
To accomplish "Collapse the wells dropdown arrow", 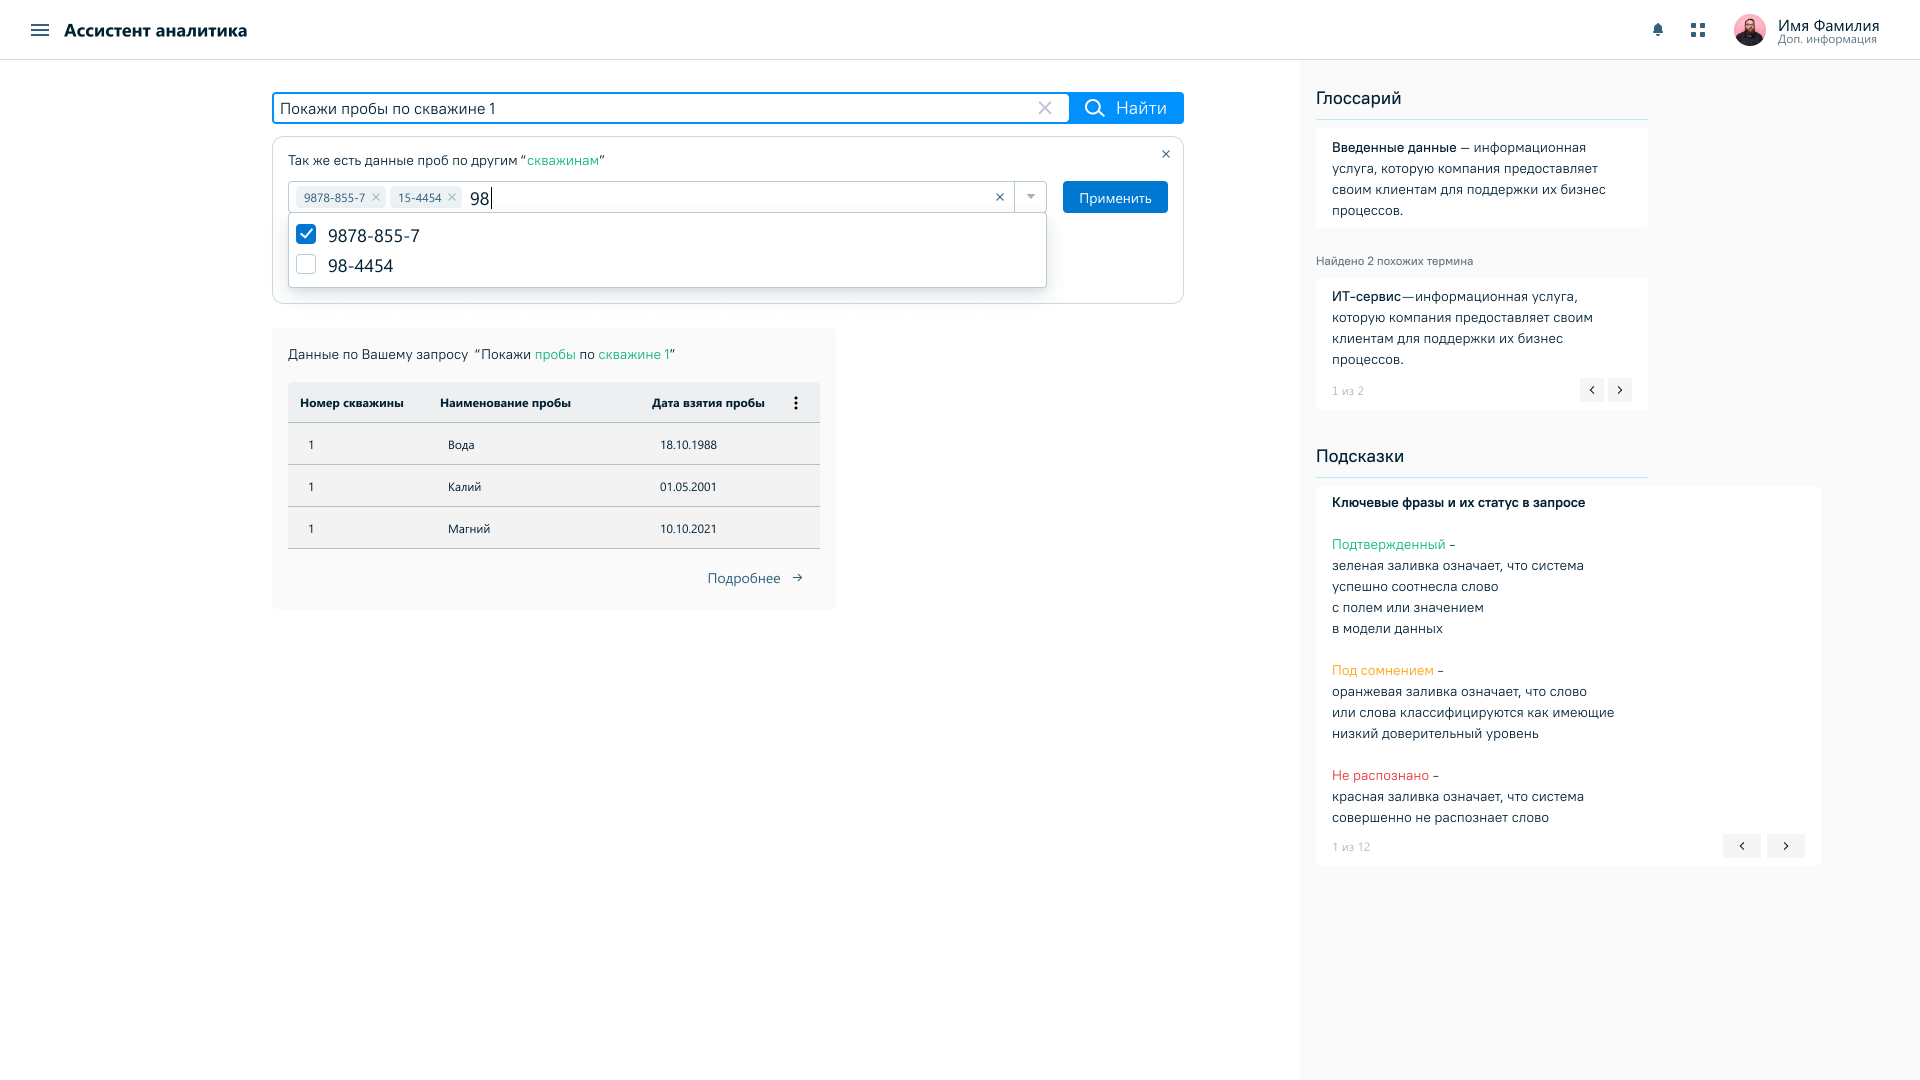I will pos(1031,197).
